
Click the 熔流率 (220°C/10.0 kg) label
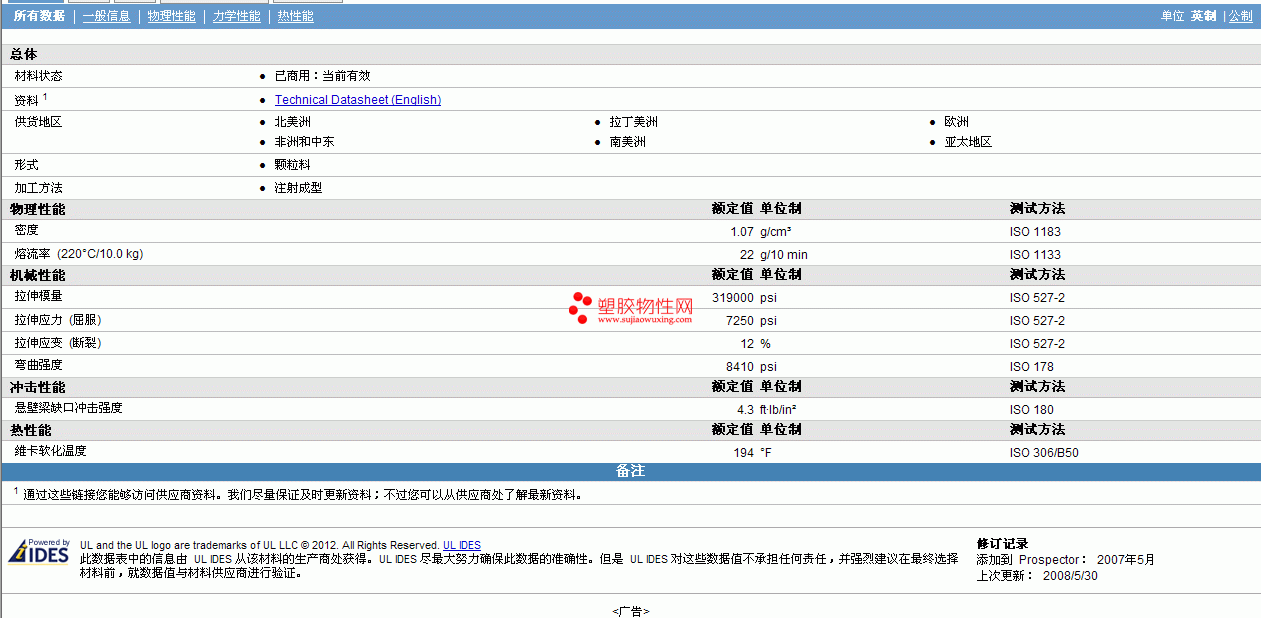(x=79, y=254)
